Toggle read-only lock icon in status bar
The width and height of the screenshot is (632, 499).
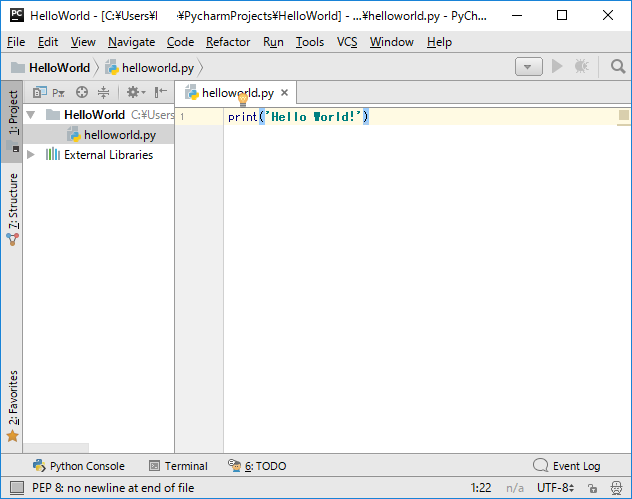pyautogui.click(x=592, y=488)
